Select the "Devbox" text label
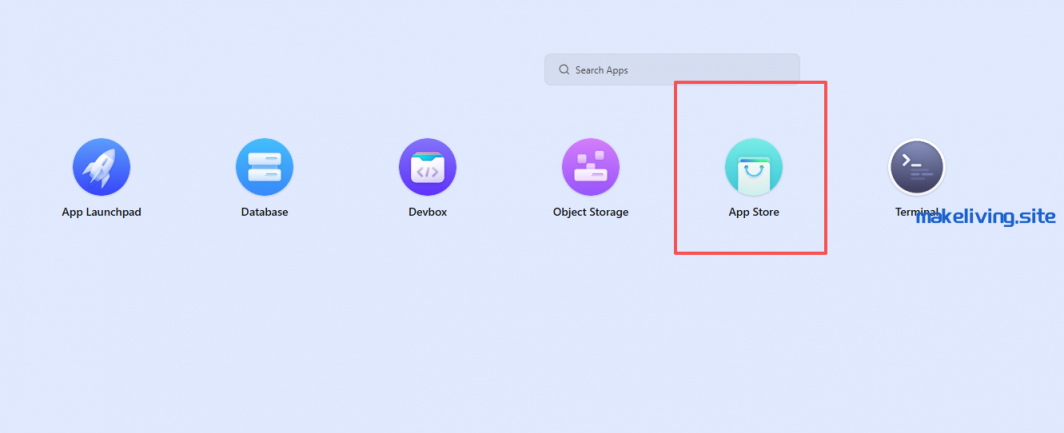Viewport: 1064px width, 433px height. click(x=427, y=212)
